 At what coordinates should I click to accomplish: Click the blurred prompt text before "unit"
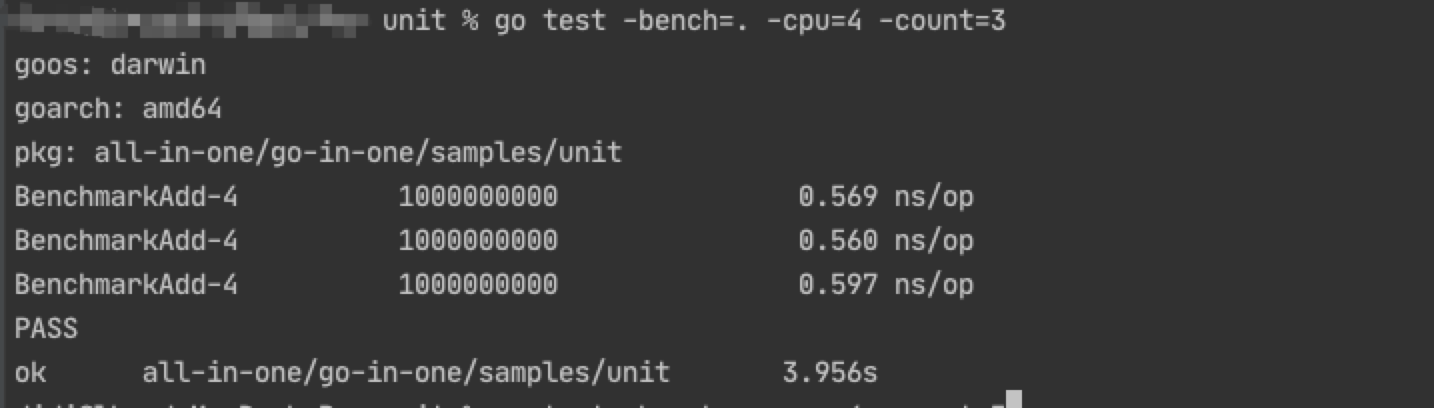click(x=190, y=20)
